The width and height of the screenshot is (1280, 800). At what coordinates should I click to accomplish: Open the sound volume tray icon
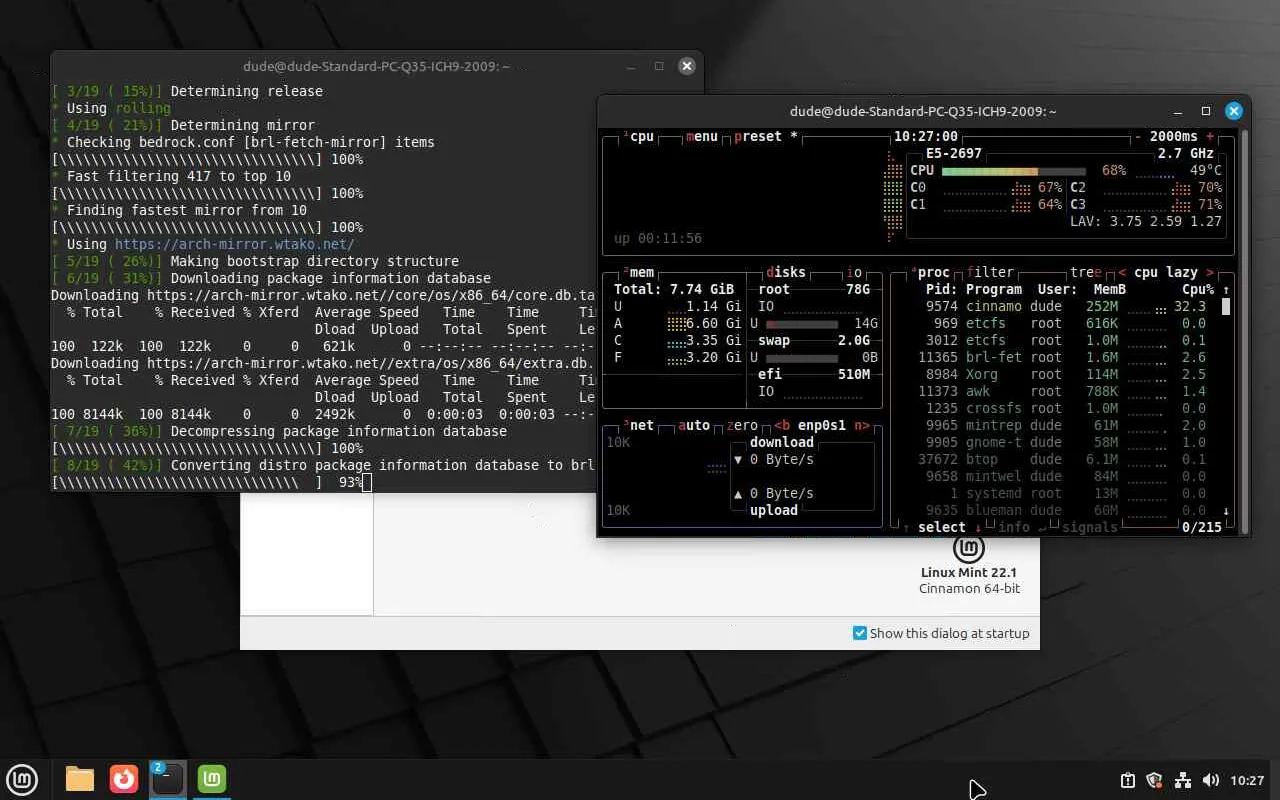(1210, 780)
